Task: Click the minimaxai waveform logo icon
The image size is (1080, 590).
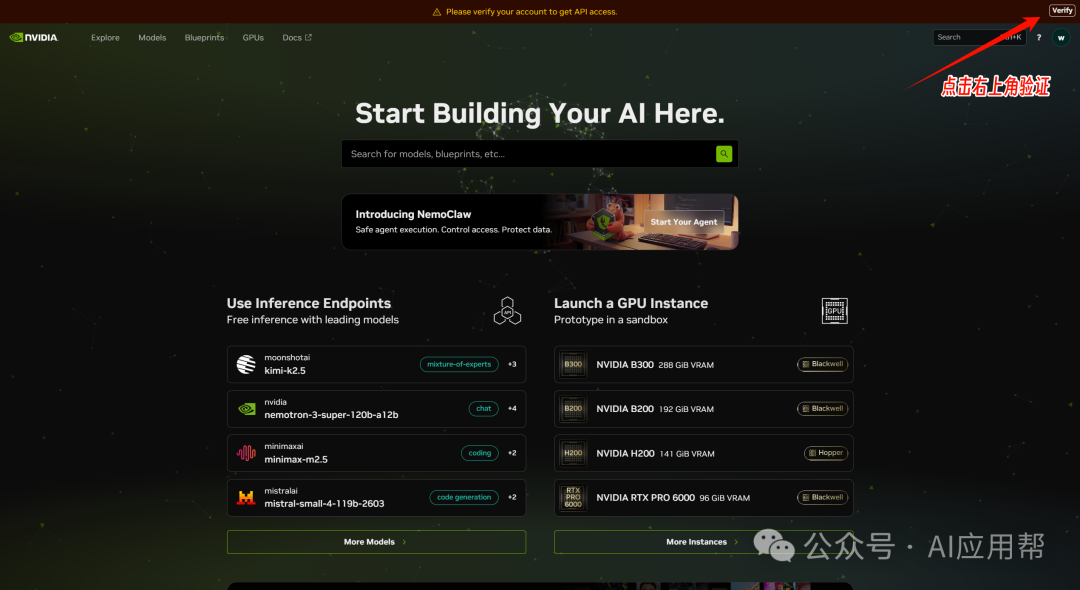Action: point(246,453)
